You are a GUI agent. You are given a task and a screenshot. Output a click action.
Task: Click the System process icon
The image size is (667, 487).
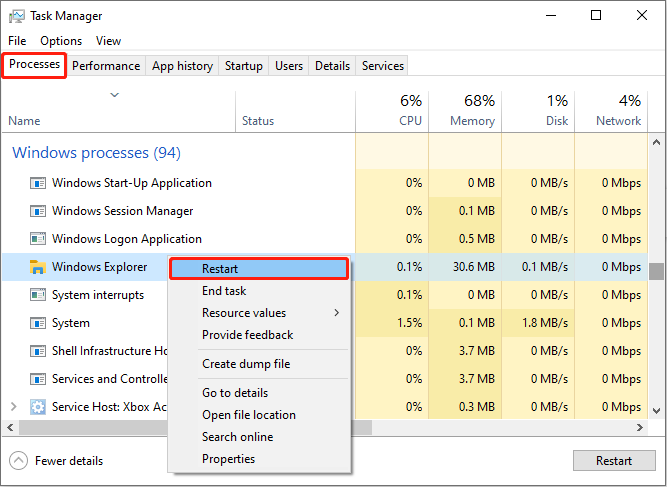pos(38,323)
